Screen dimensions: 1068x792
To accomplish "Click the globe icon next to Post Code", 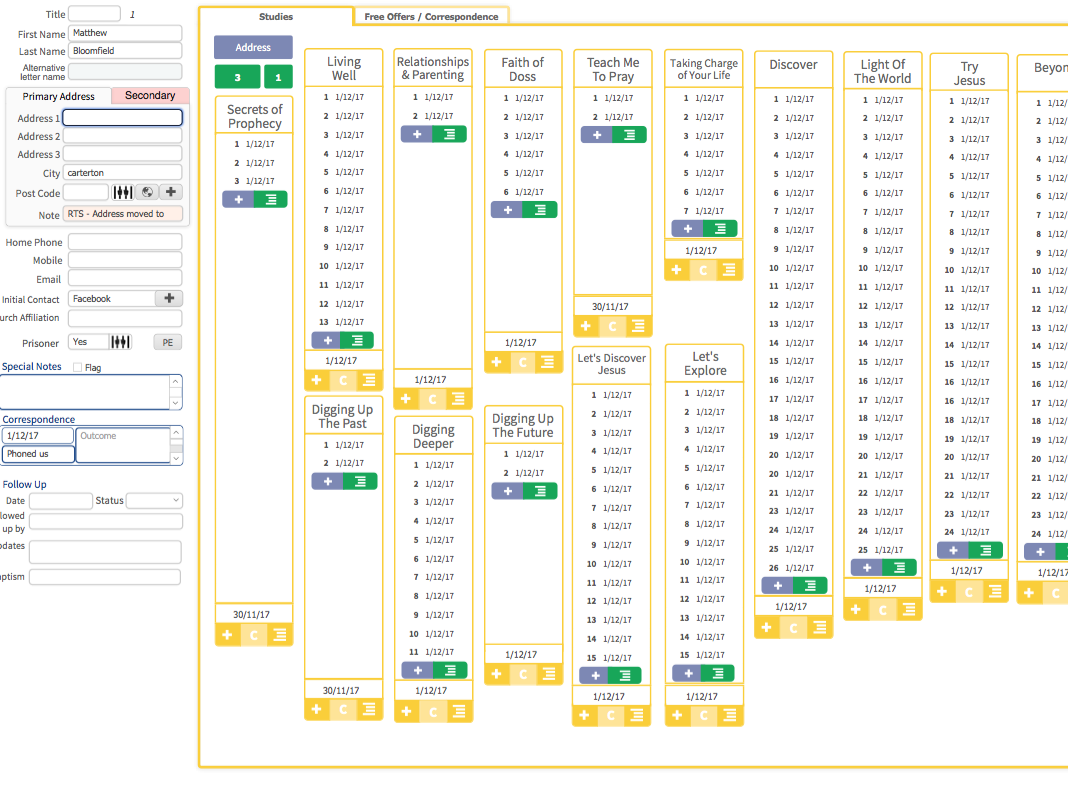I will [147, 192].
